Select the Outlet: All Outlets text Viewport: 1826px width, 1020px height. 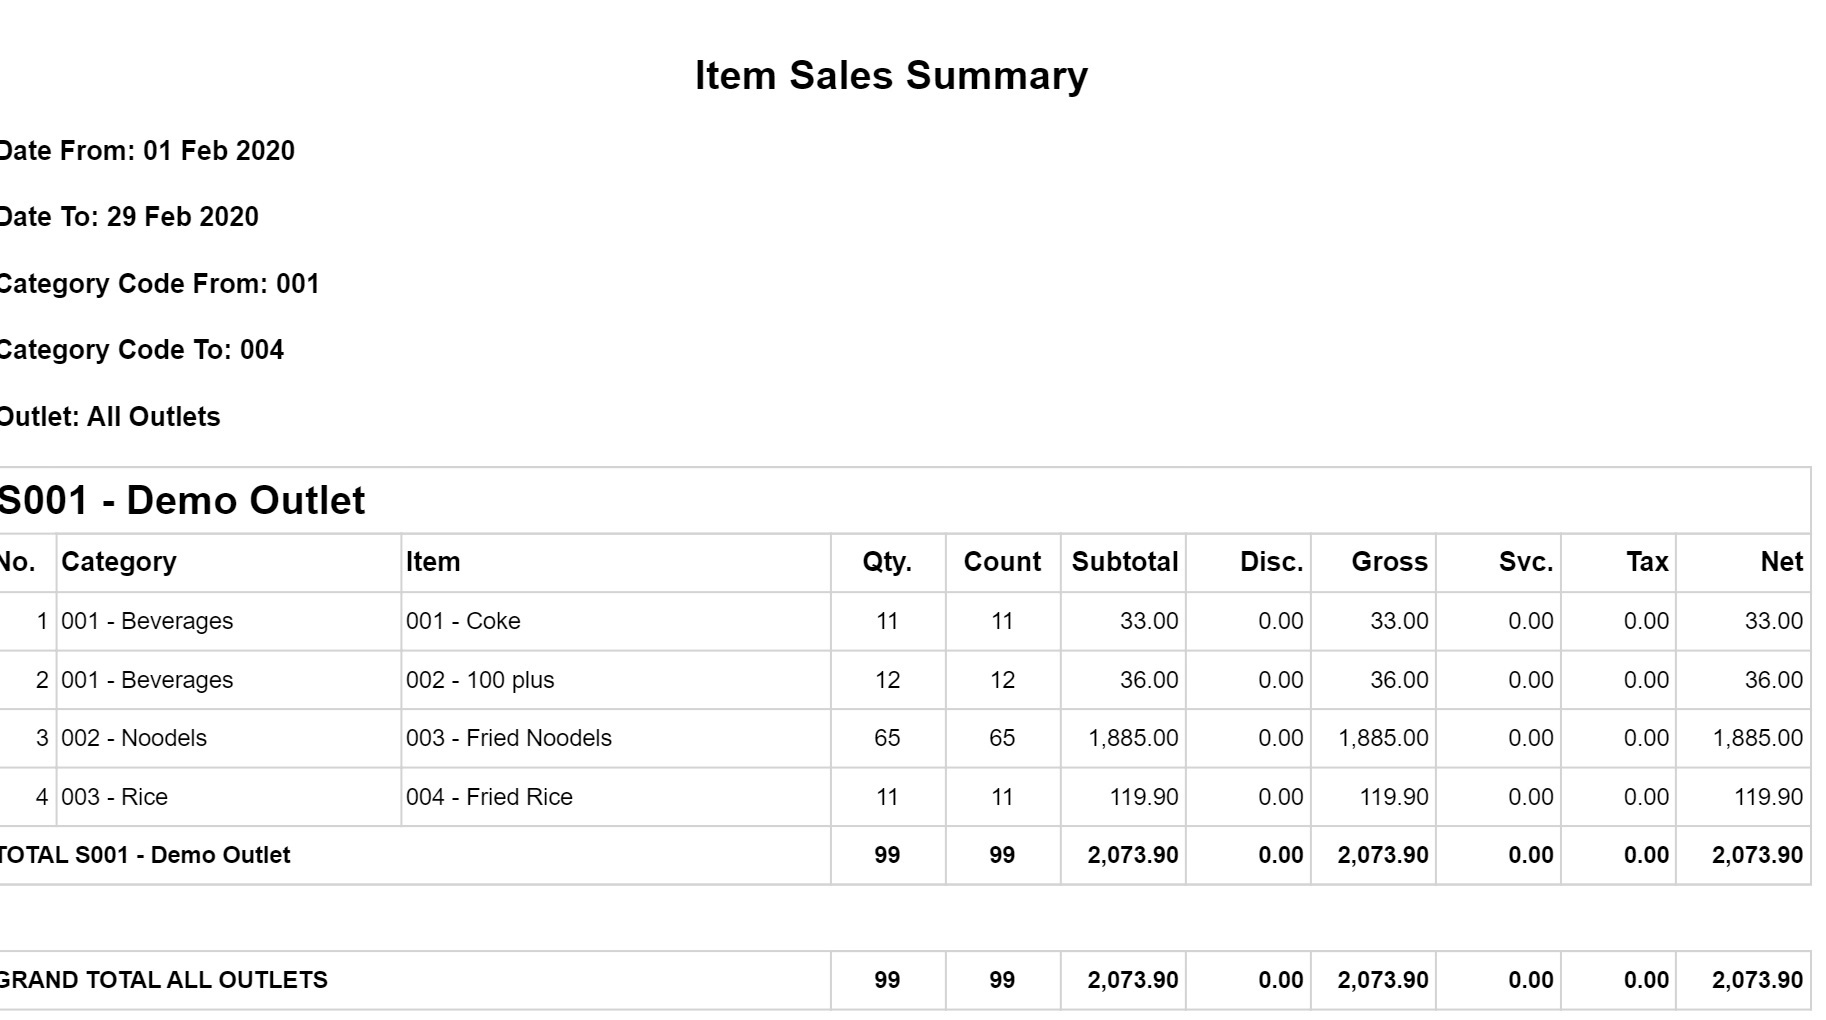point(110,417)
